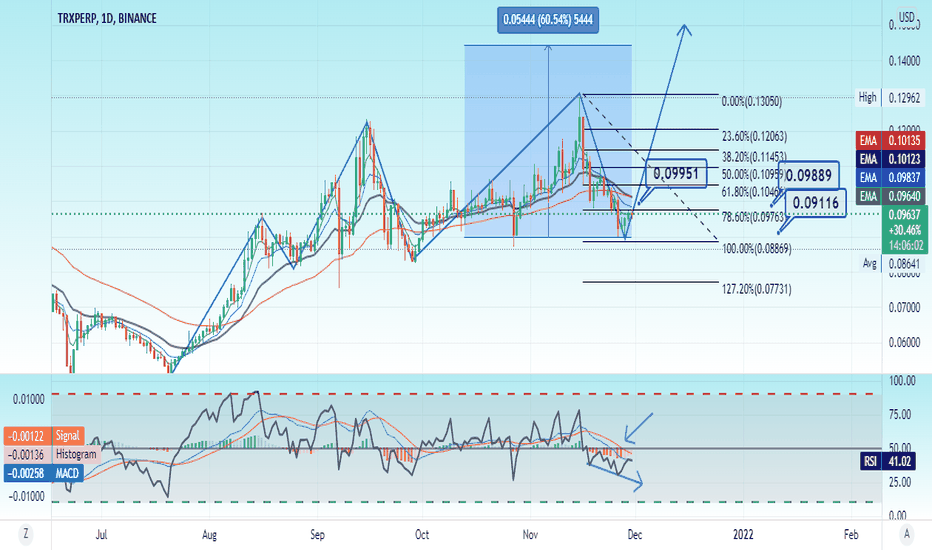The image size is (932, 550).
Task: Click the Z timezone button
Action: [26, 534]
